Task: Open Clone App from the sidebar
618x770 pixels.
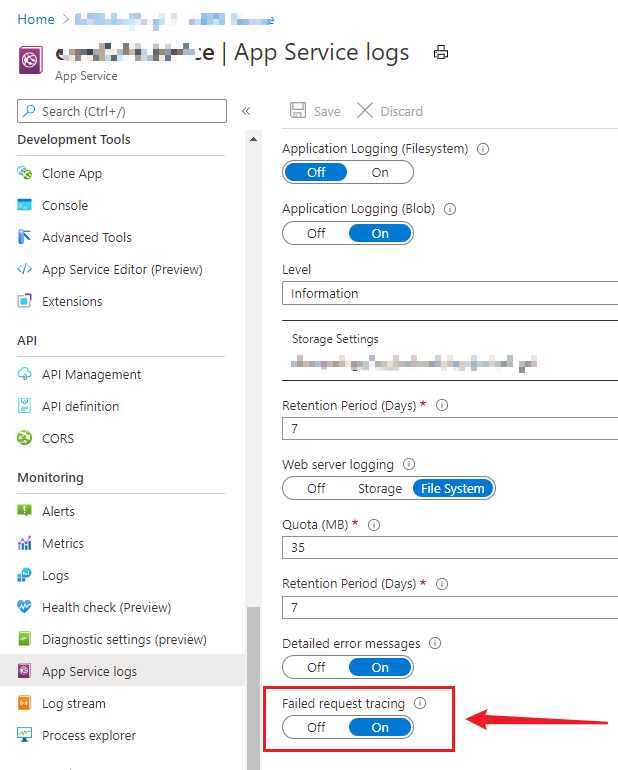Action: (x=72, y=173)
